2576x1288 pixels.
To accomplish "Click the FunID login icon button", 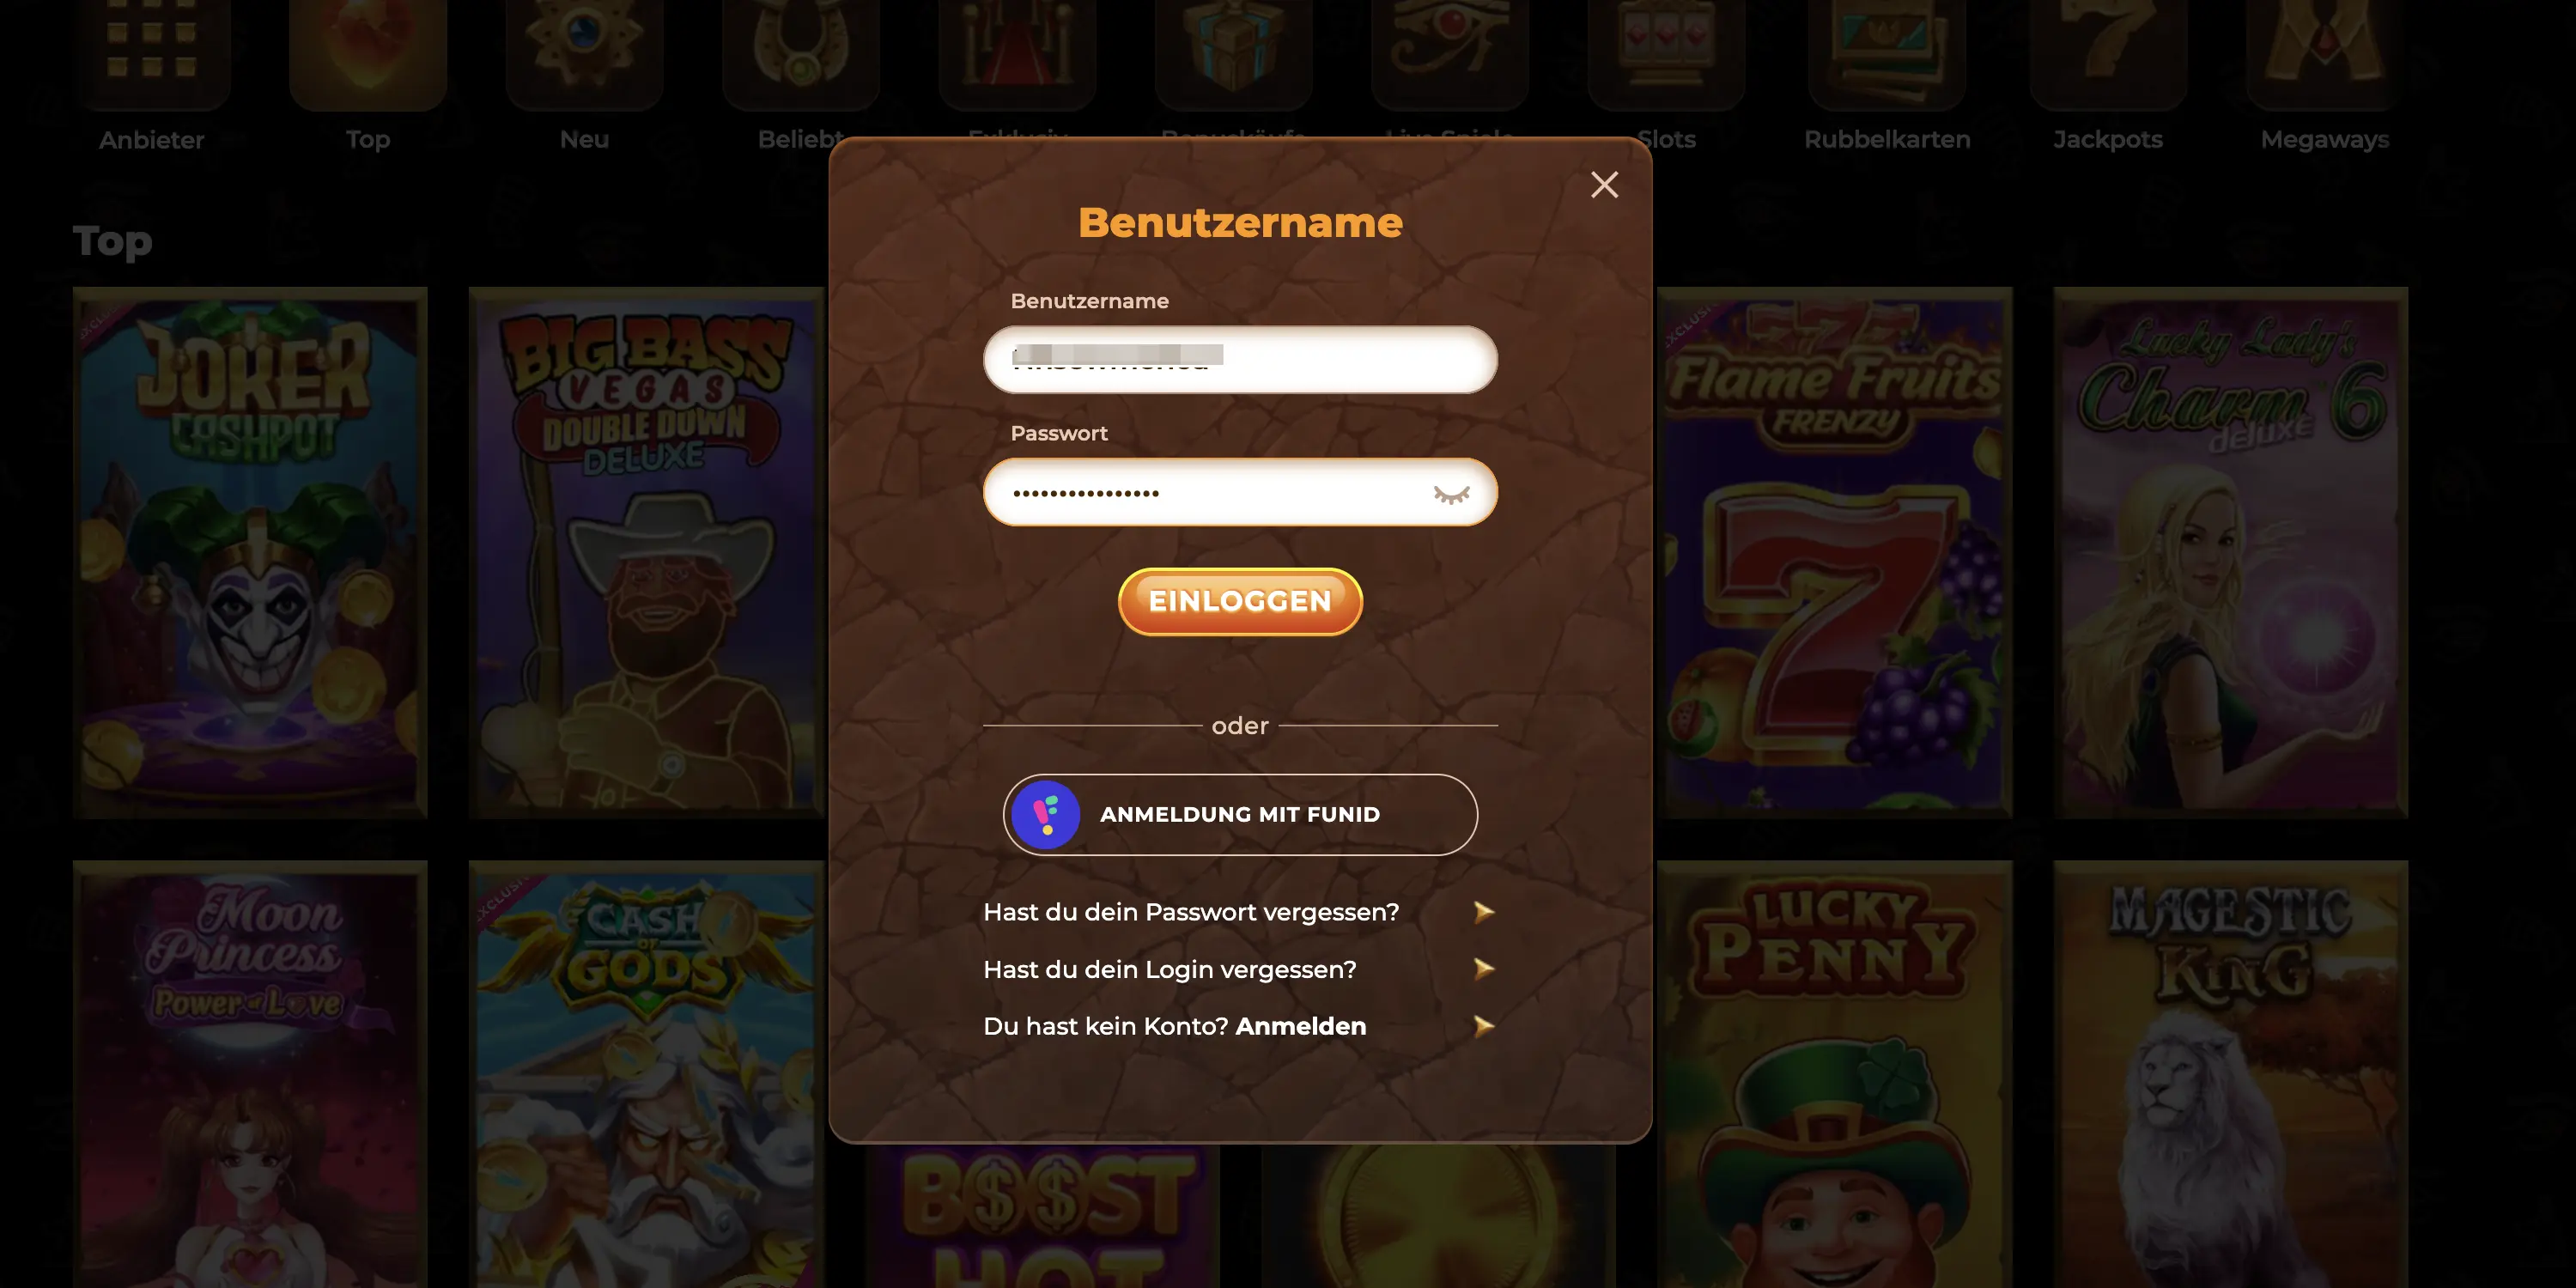I will click(1047, 813).
